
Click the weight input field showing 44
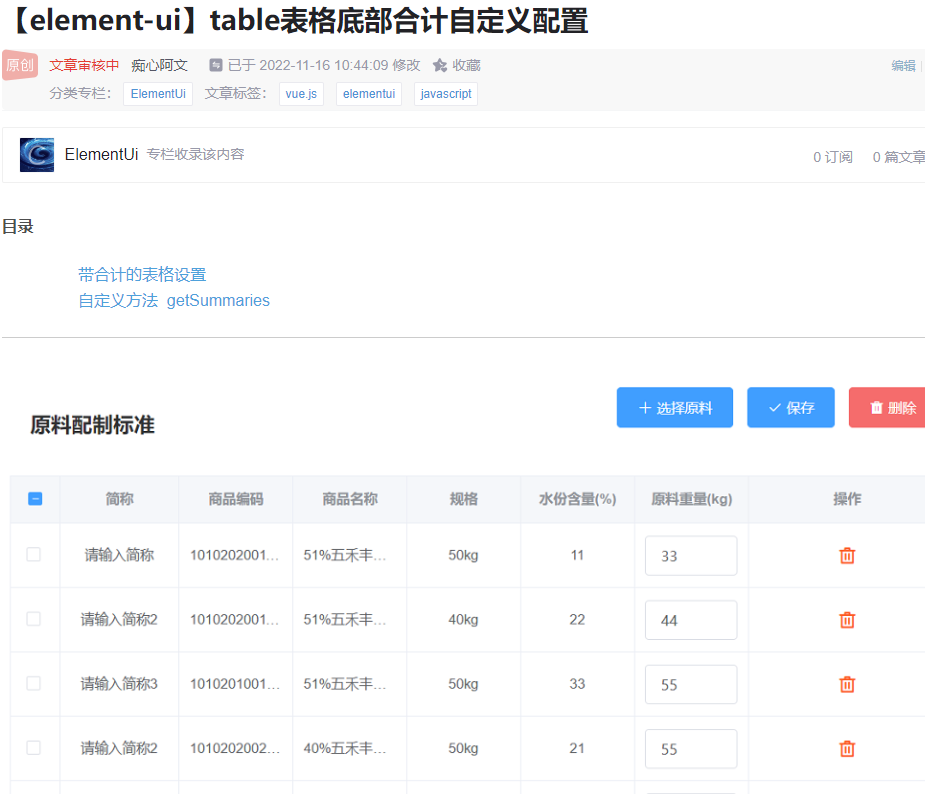[x=691, y=620]
